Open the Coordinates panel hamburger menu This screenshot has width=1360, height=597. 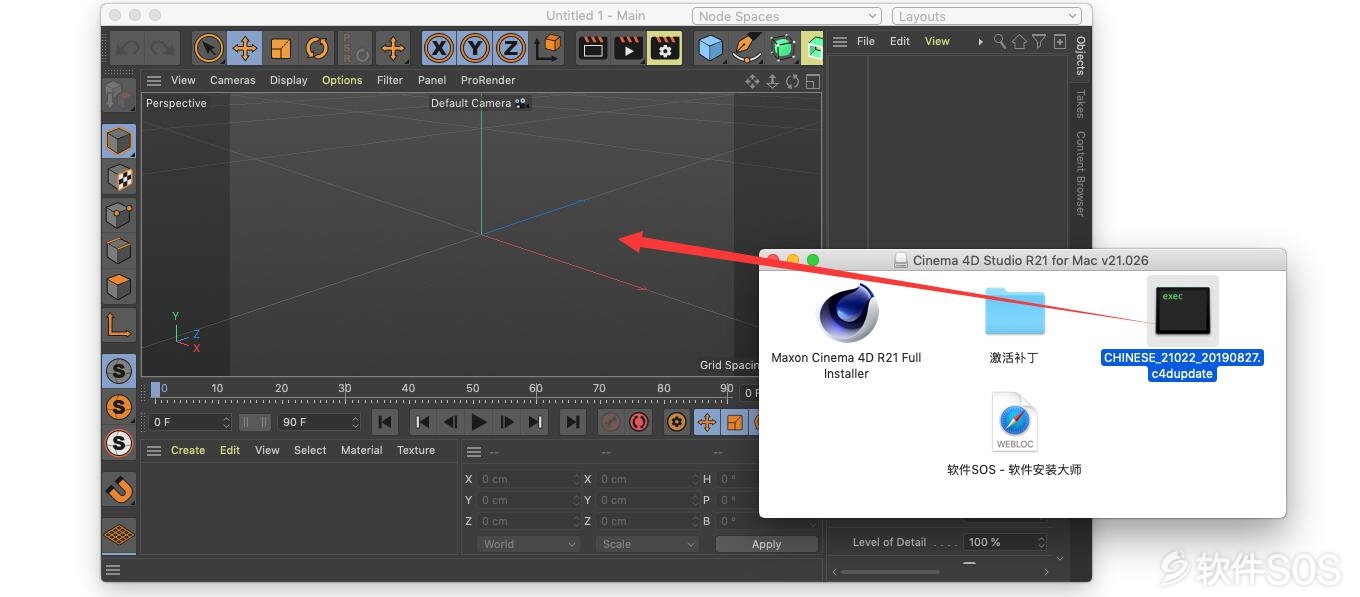pos(474,452)
